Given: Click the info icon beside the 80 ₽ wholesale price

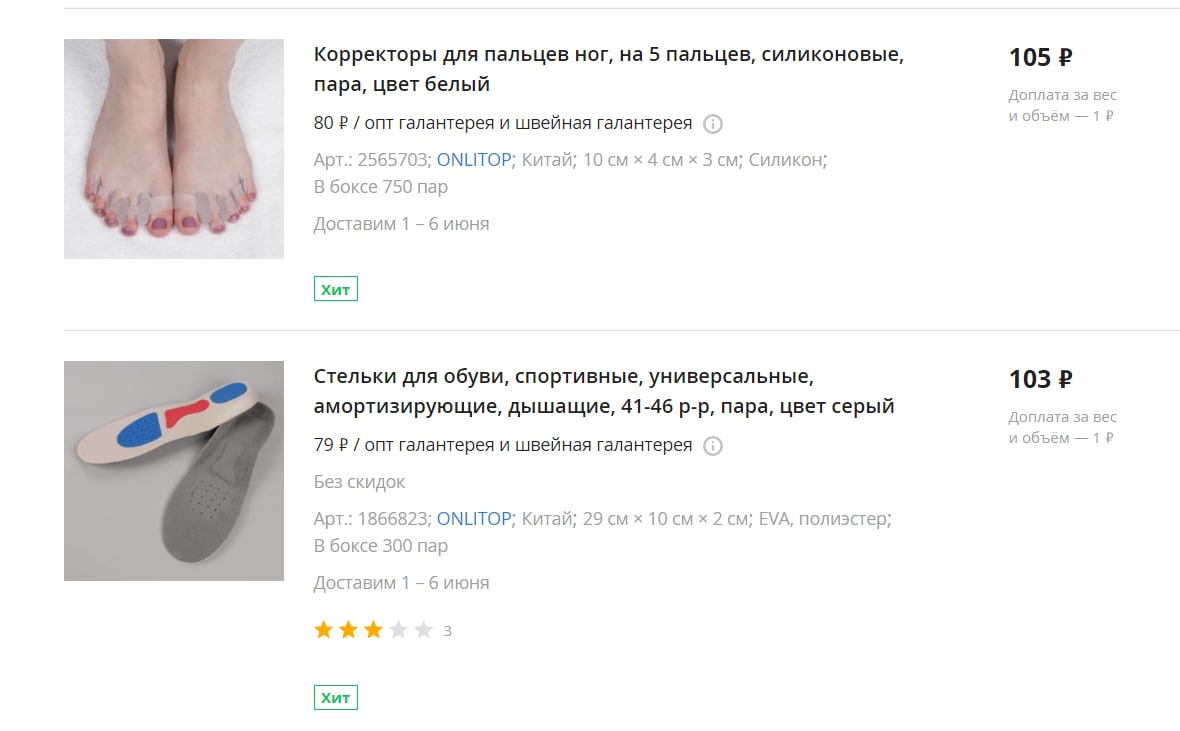Looking at the screenshot, I should (713, 123).
